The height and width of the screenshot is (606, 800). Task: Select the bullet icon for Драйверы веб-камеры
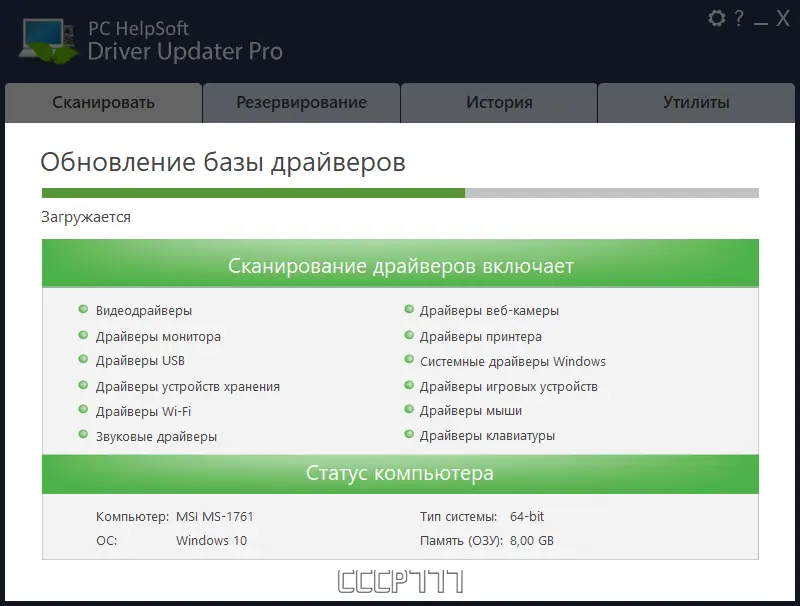409,311
